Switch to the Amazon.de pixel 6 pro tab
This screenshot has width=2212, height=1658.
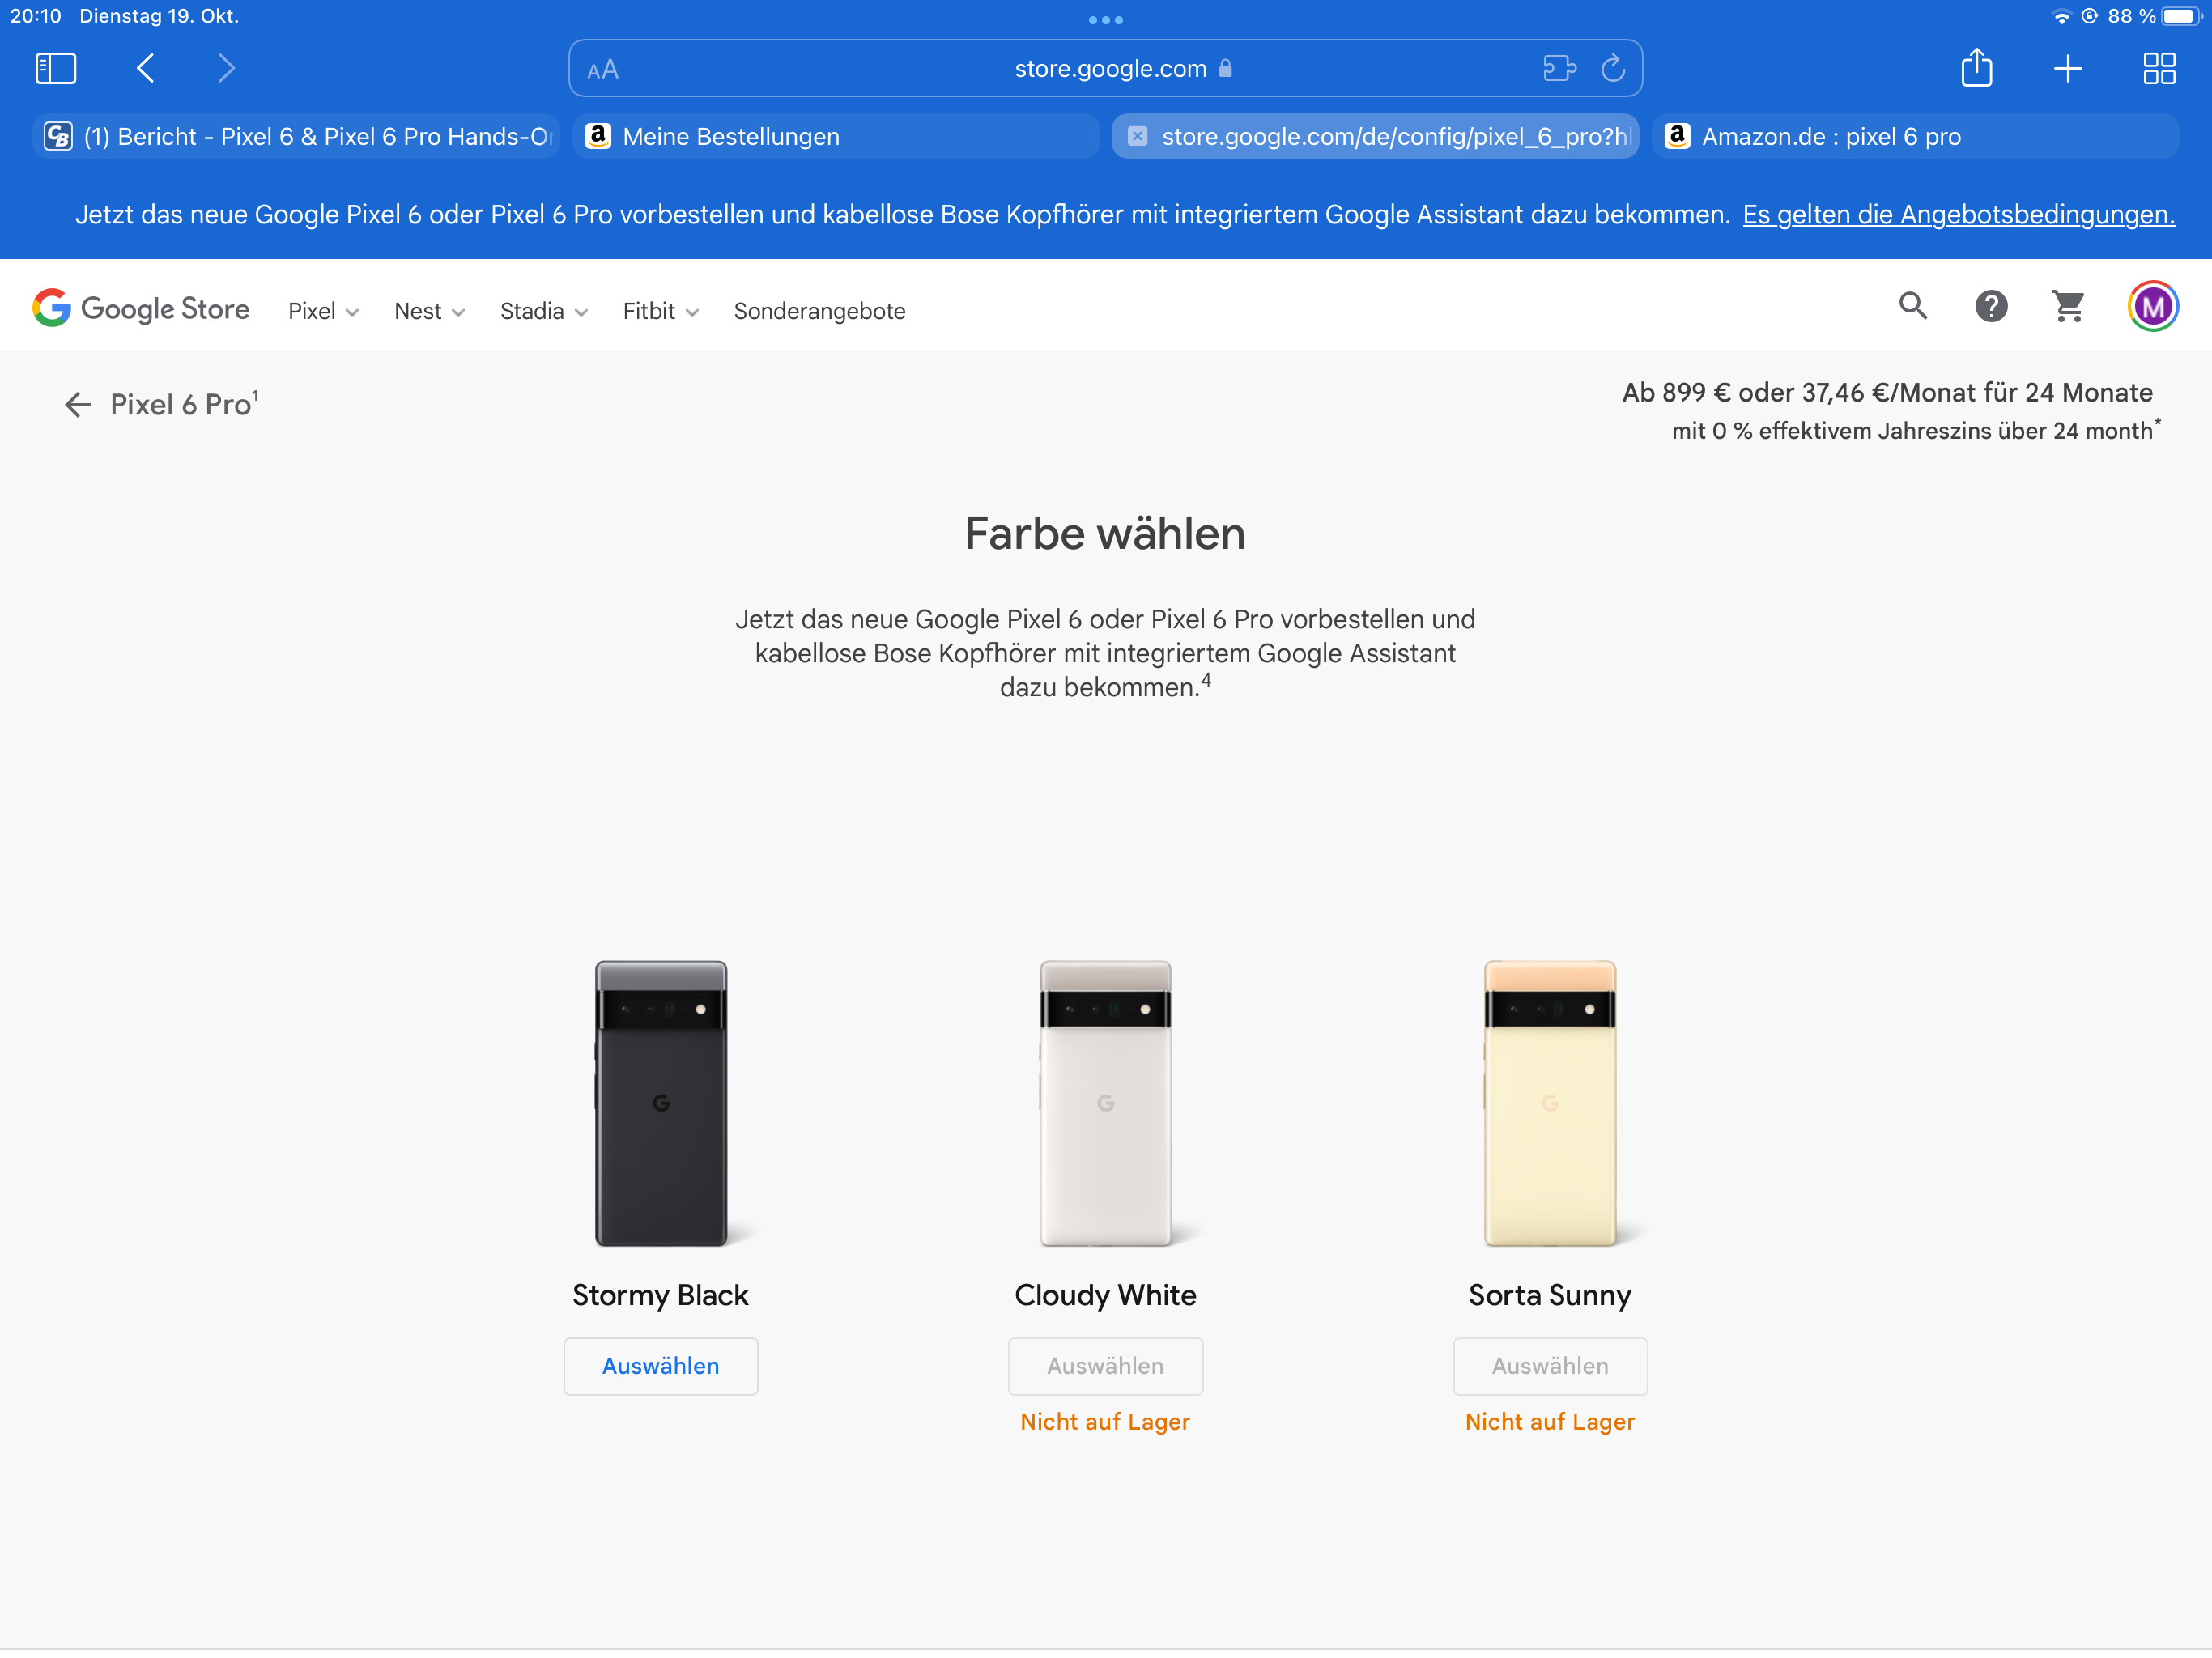pyautogui.click(x=1914, y=136)
